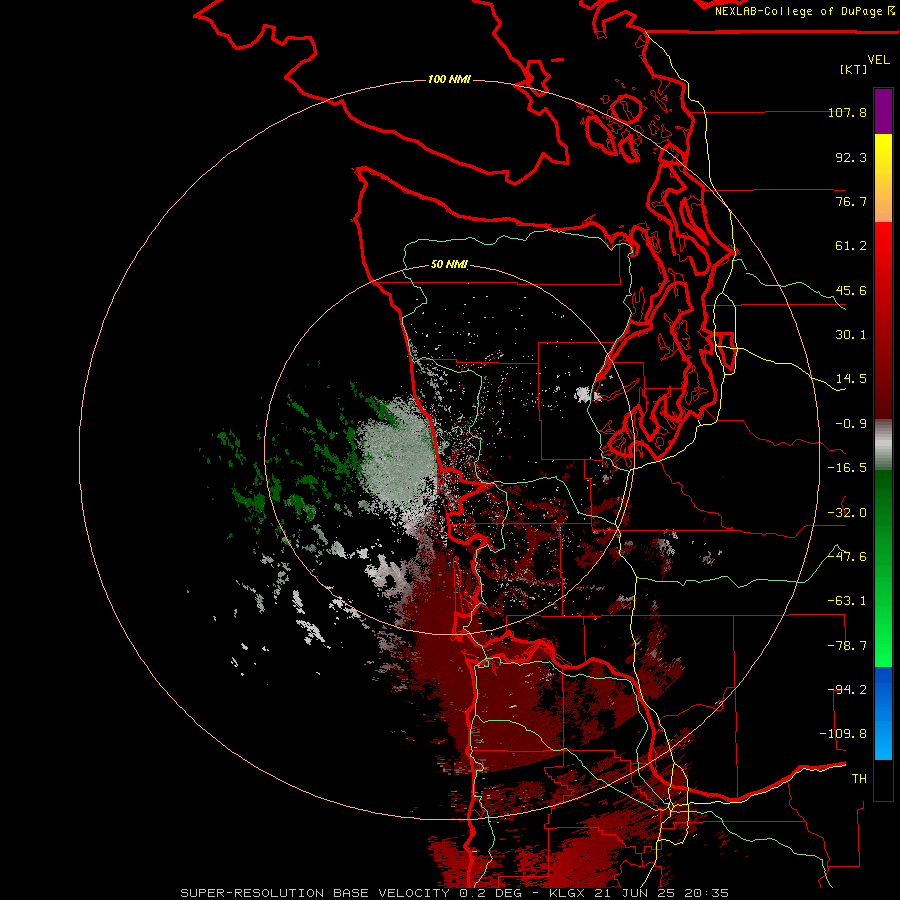The image size is (900, 900).
Task: Click the 45.6 color scale value
Action: click(851, 290)
